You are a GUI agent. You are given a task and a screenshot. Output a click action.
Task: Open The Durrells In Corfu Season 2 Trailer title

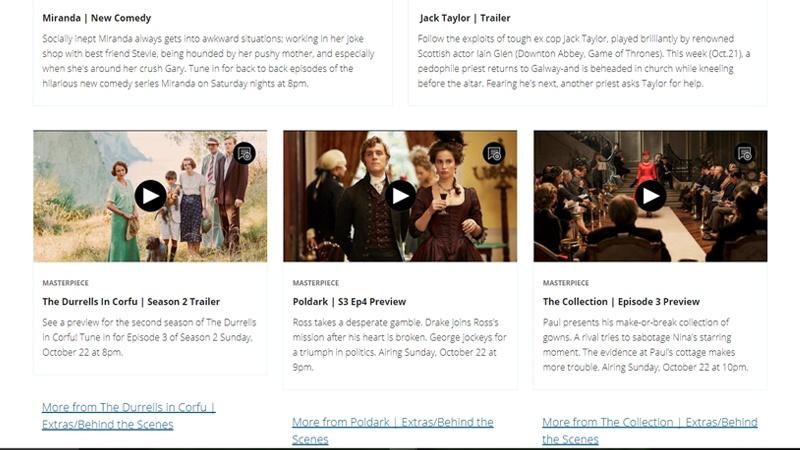pos(131,302)
